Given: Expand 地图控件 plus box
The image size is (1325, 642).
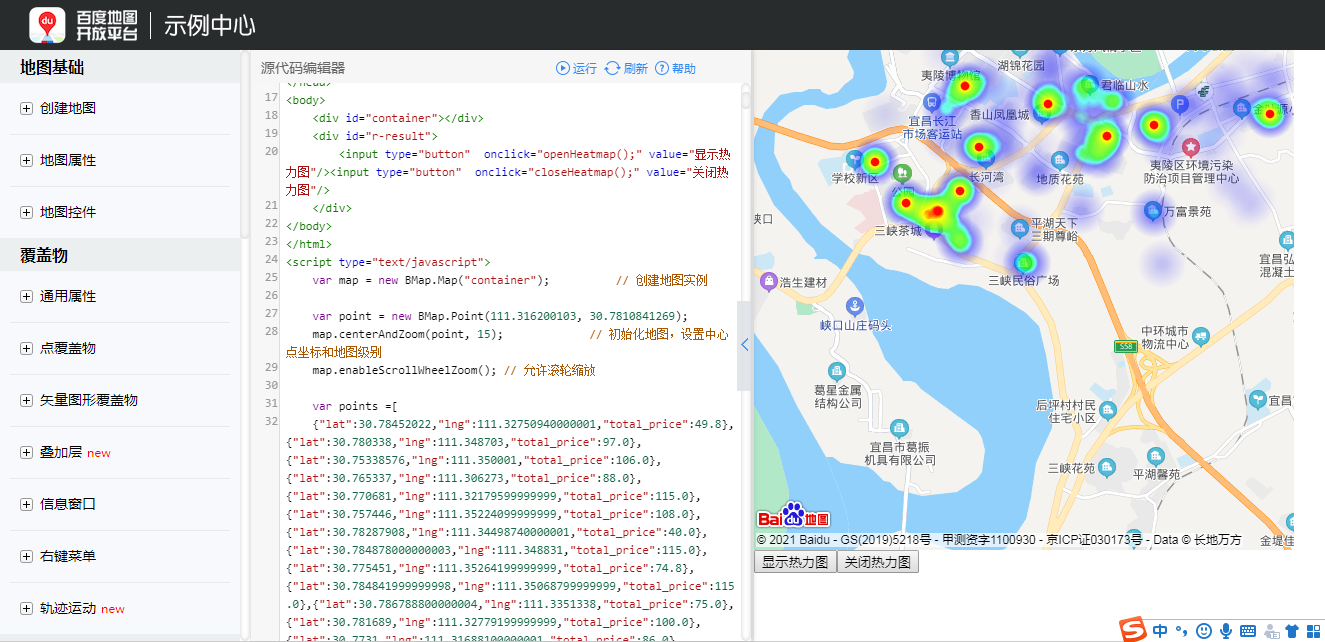Looking at the screenshot, I should click(x=27, y=212).
